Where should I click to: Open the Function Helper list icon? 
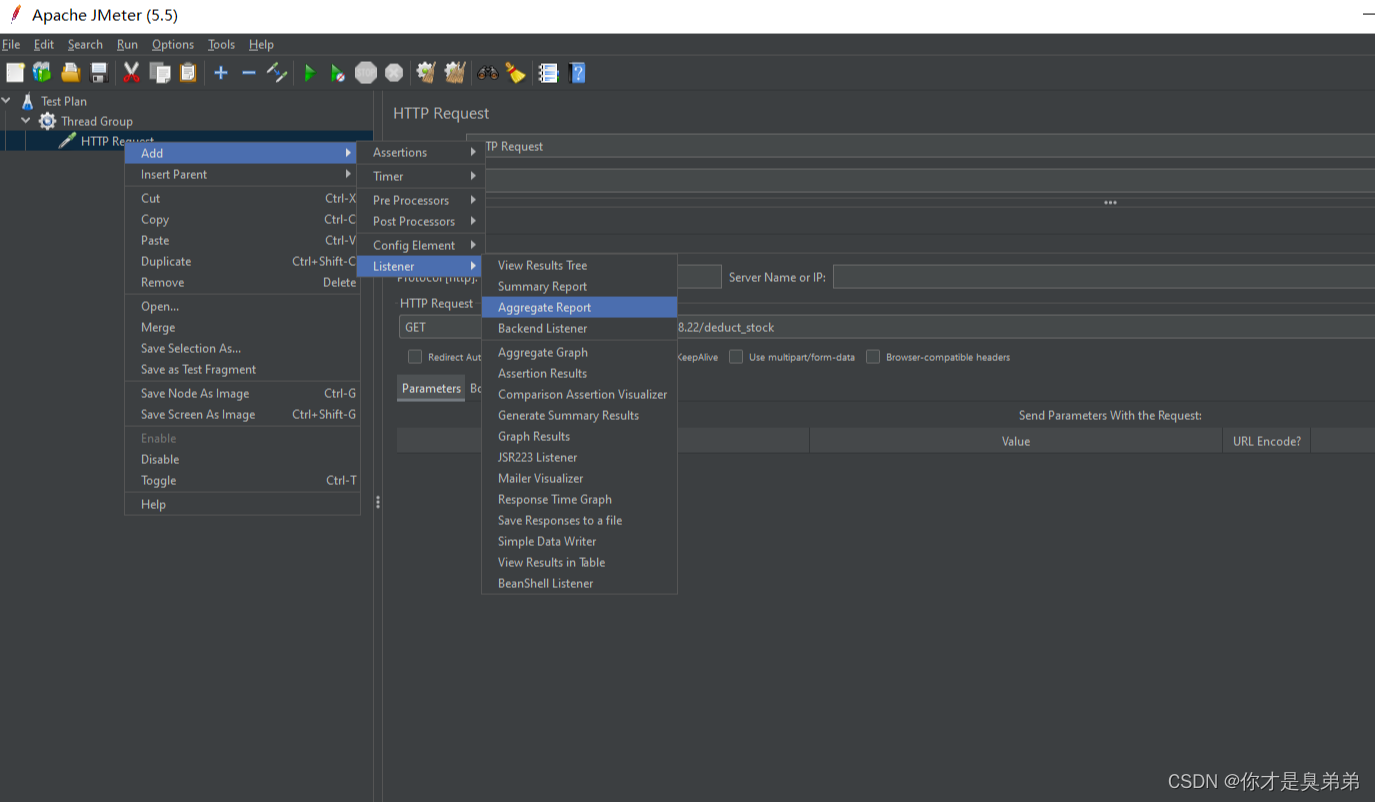coord(548,72)
